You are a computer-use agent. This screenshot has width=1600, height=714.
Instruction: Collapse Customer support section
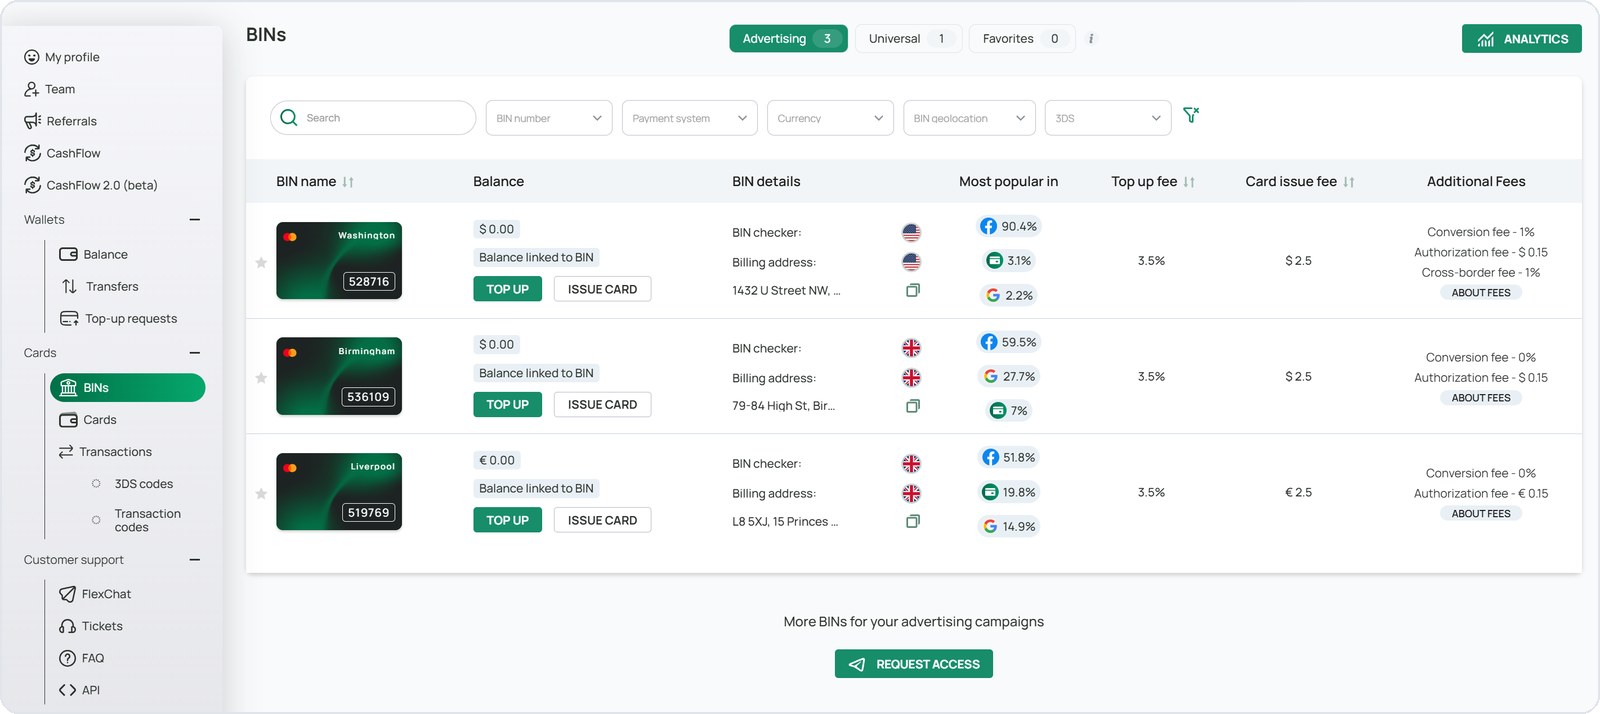tap(195, 560)
